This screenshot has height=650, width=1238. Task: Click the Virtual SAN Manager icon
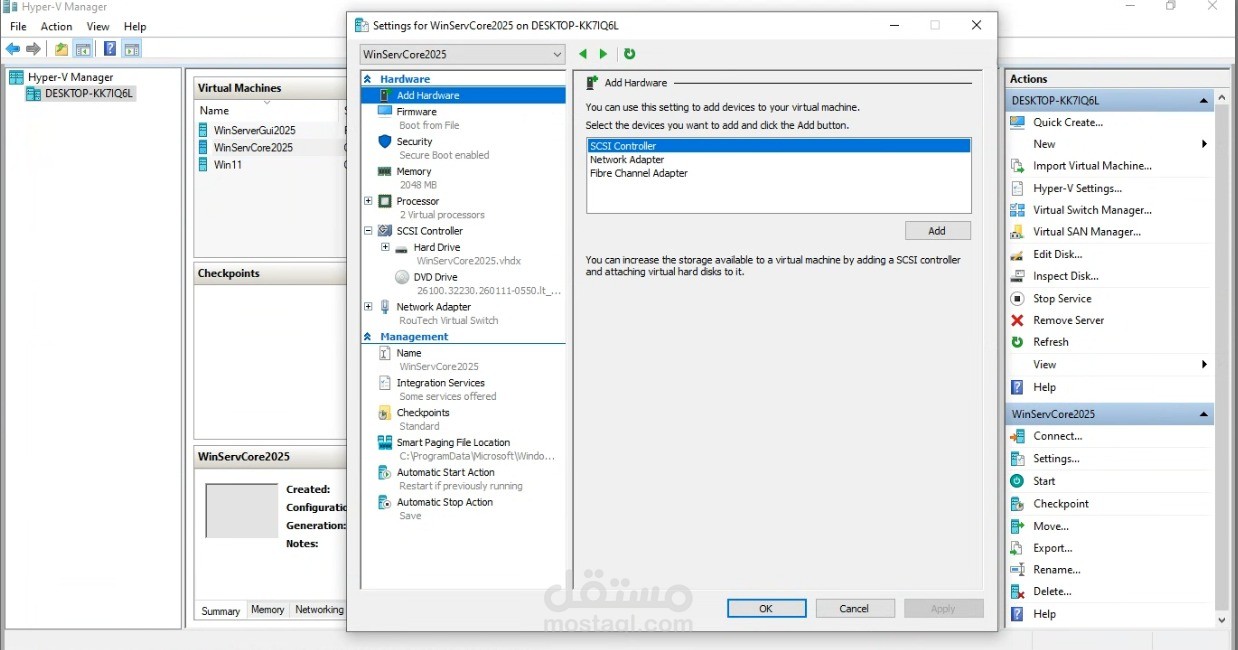click(1017, 232)
